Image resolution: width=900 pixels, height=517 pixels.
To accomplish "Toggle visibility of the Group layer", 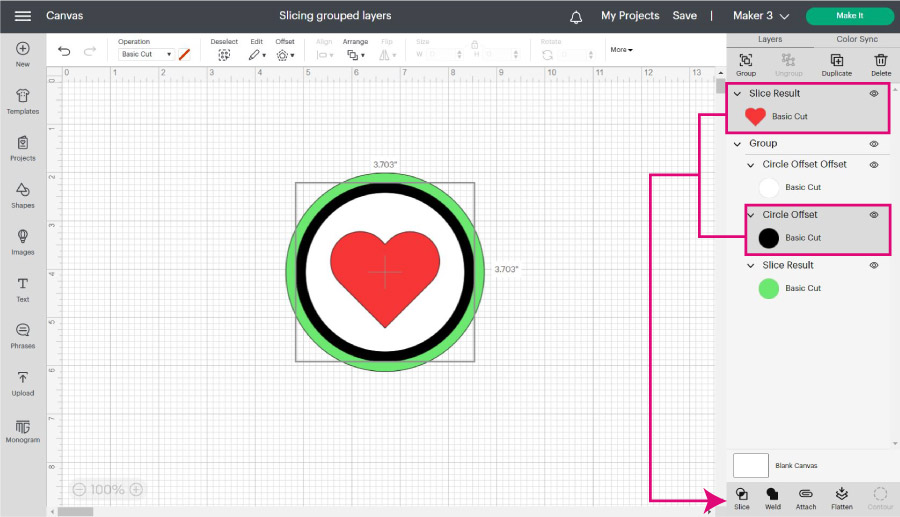I will [x=874, y=144].
